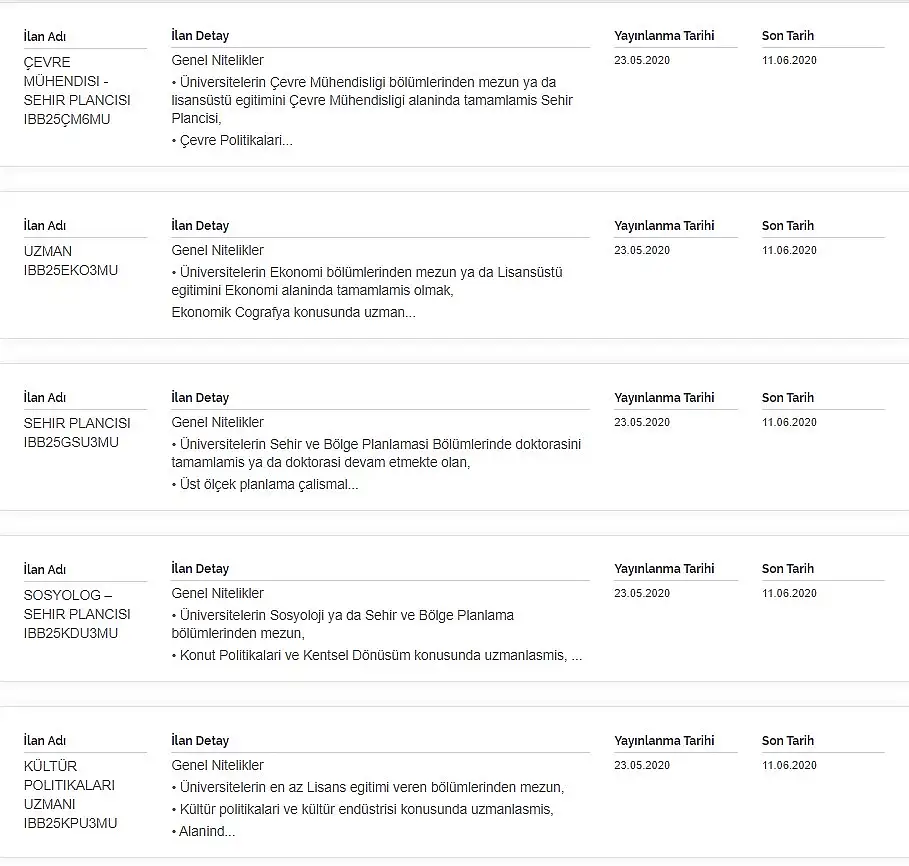Click the Ekonomi bölümlerinden detail text

coord(366,281)
